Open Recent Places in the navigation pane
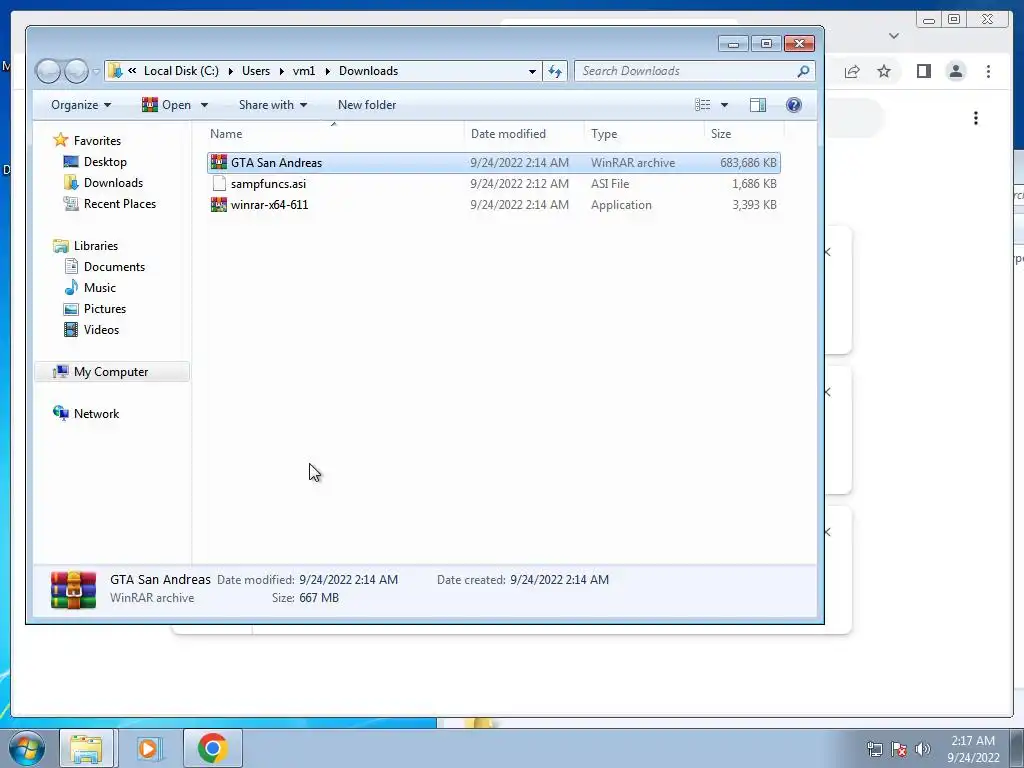The image size is (1024, 768). pyautogui.click(x=120, y=203)
